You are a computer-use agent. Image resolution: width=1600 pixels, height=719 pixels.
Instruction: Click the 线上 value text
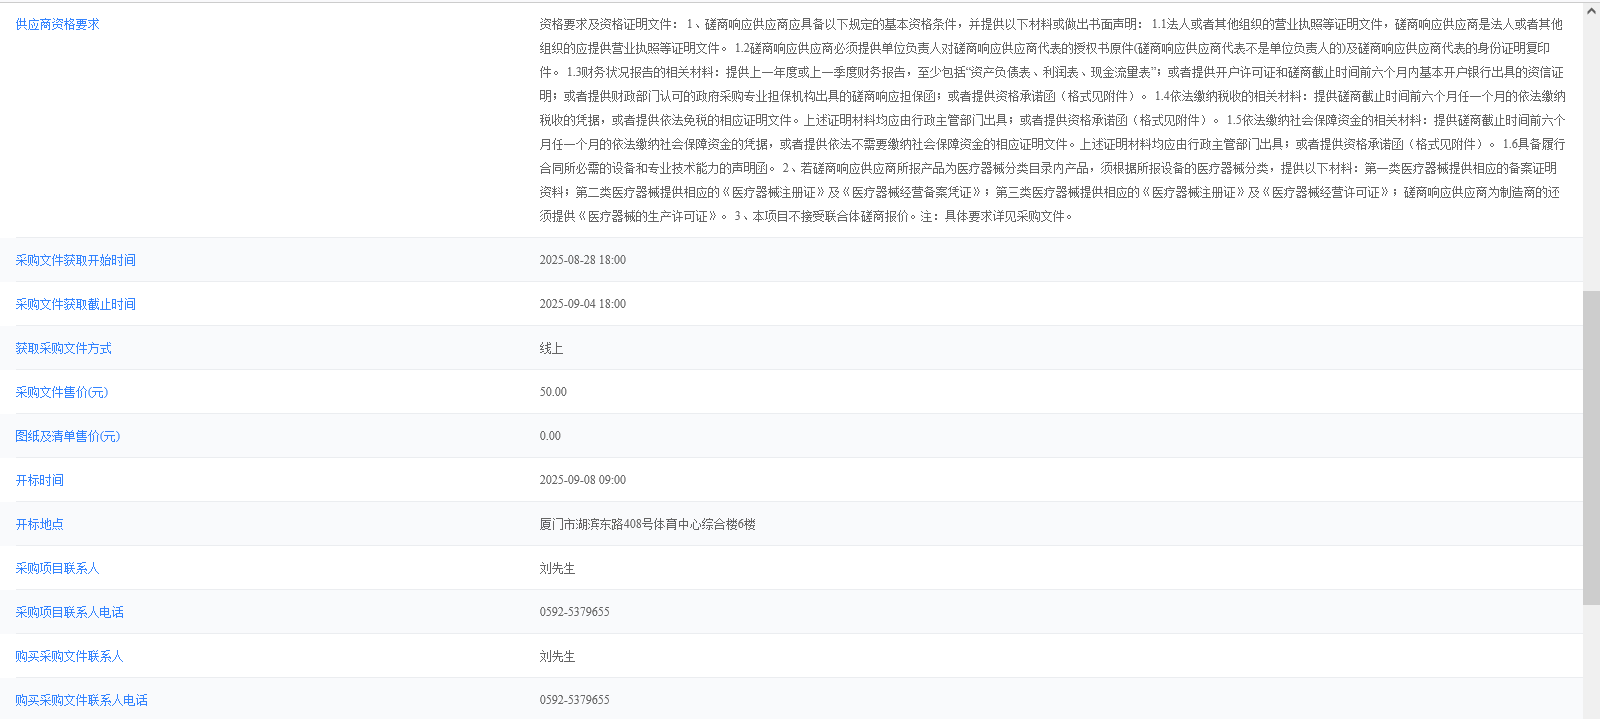(551, 348)
